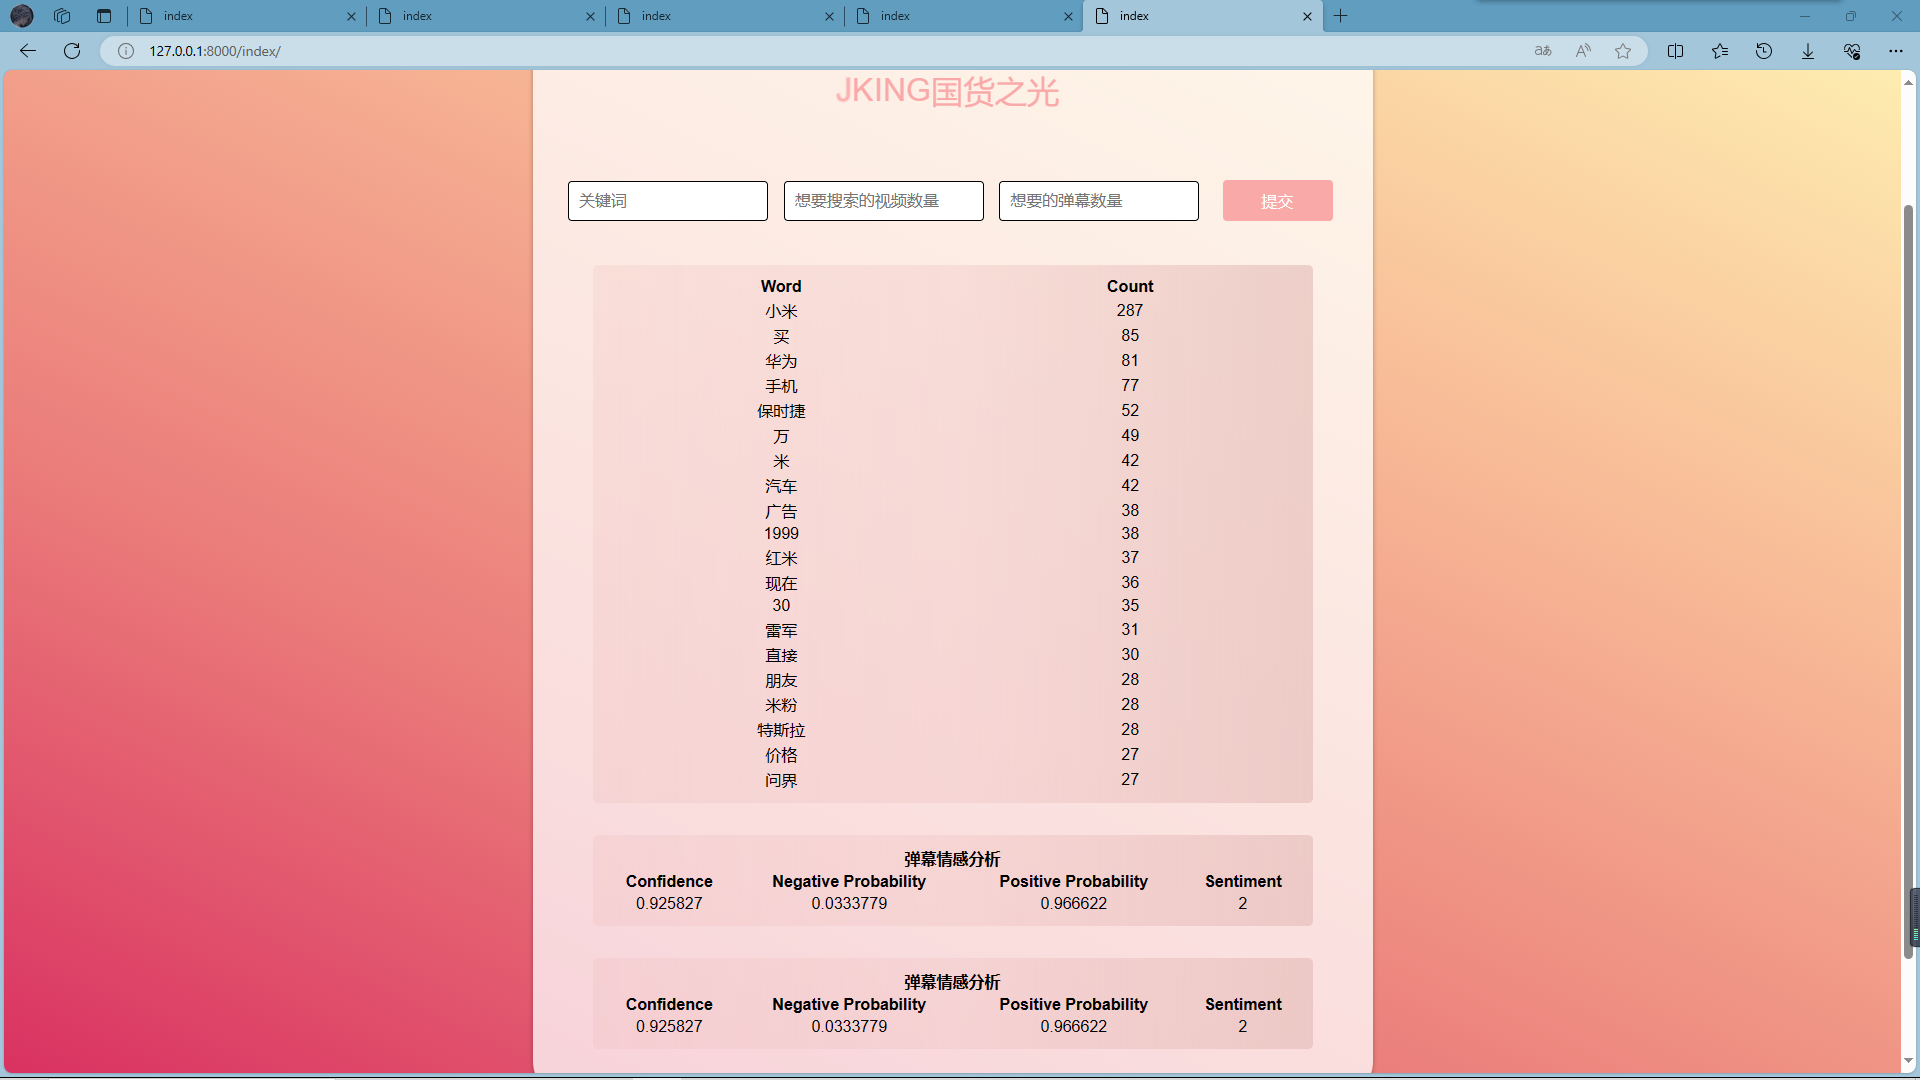Select the word 问界 in table
Viewport: 1920px width, 1080px height.
pyautogui.click(x=781, y=780)
